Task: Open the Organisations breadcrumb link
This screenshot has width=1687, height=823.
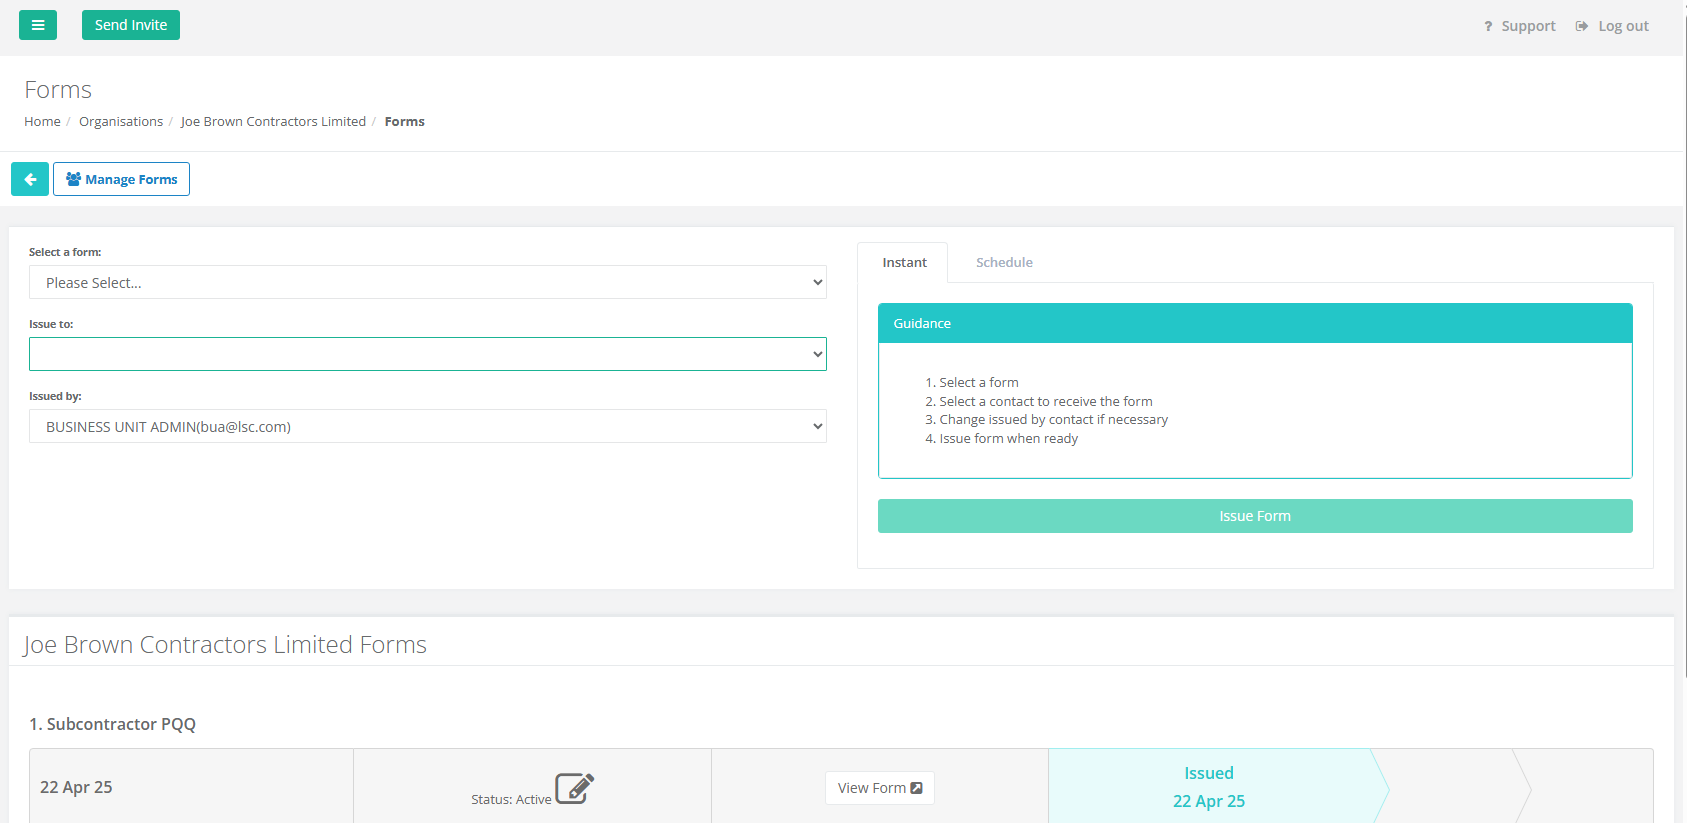Action: point(121,121)
